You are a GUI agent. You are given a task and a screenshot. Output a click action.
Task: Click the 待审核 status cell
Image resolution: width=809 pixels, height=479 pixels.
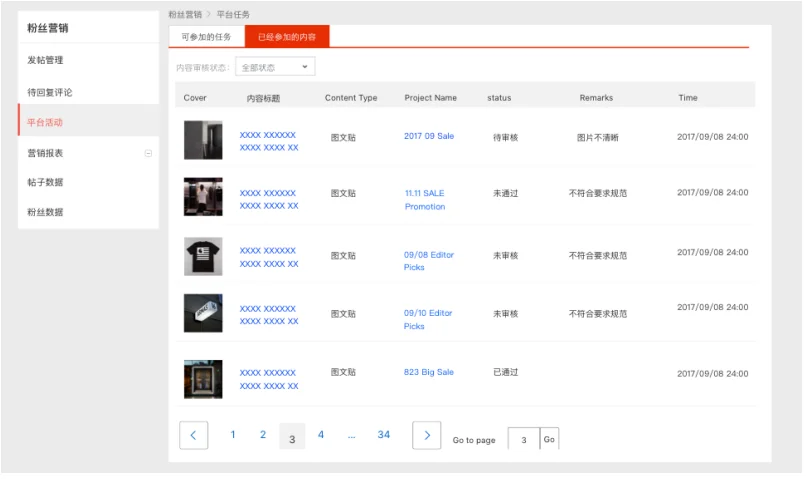505,137
